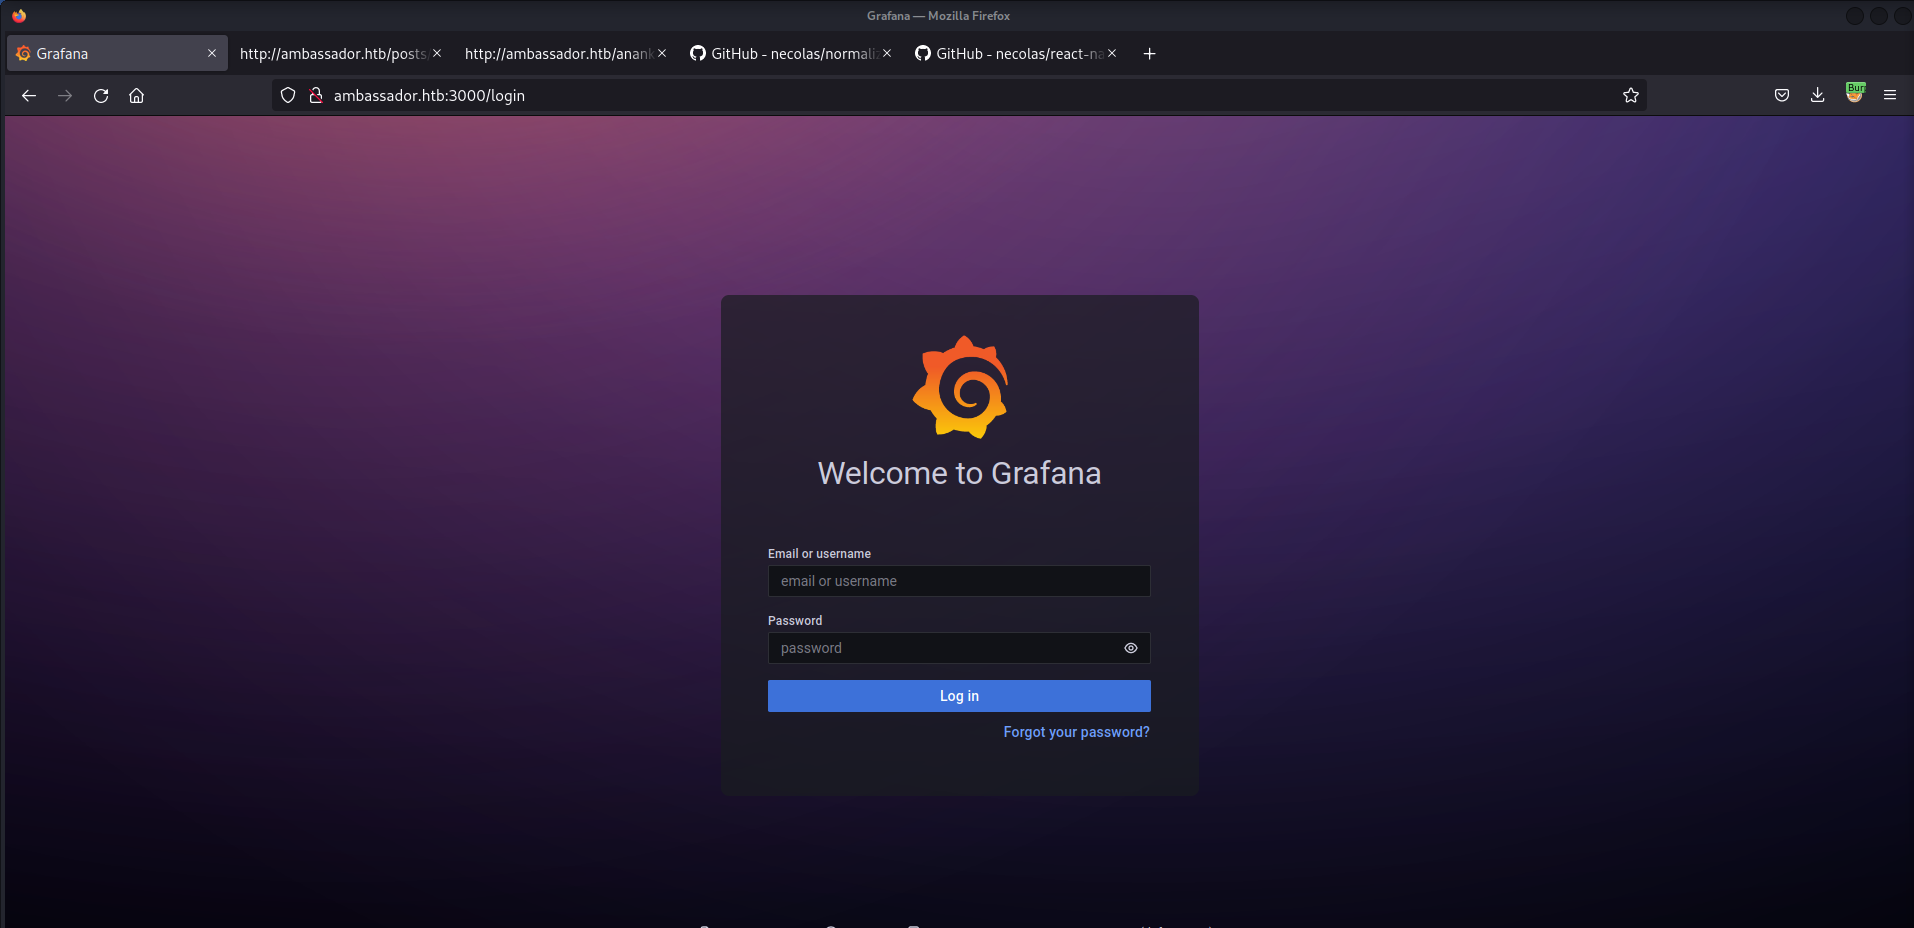The width and height of the screenshot is (1914, 928).
Task: Close the necolas/react-native GitHub tab
Action: pyautogui.click(x=1112, y=54)
